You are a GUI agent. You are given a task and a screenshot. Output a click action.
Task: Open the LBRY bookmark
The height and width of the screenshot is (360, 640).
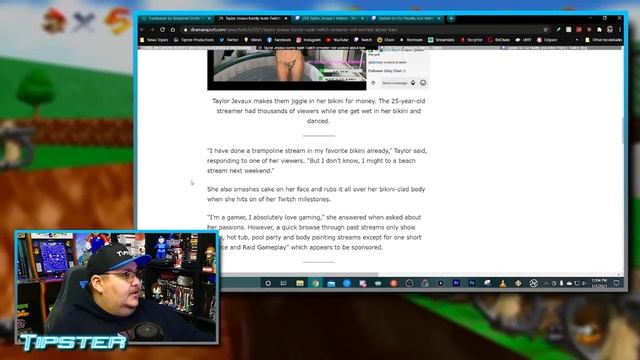523,40
